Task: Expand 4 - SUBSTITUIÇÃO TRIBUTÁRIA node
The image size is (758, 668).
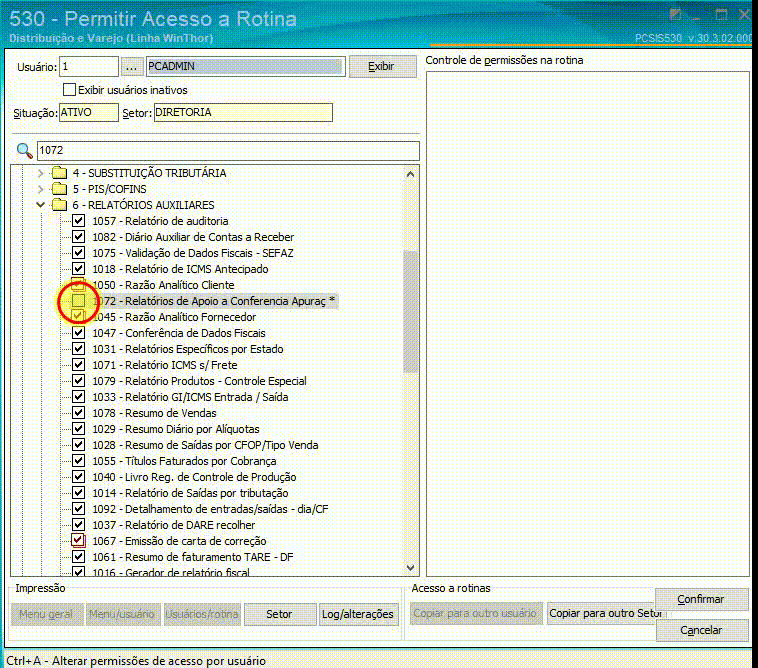Action: tap(41, 173)
